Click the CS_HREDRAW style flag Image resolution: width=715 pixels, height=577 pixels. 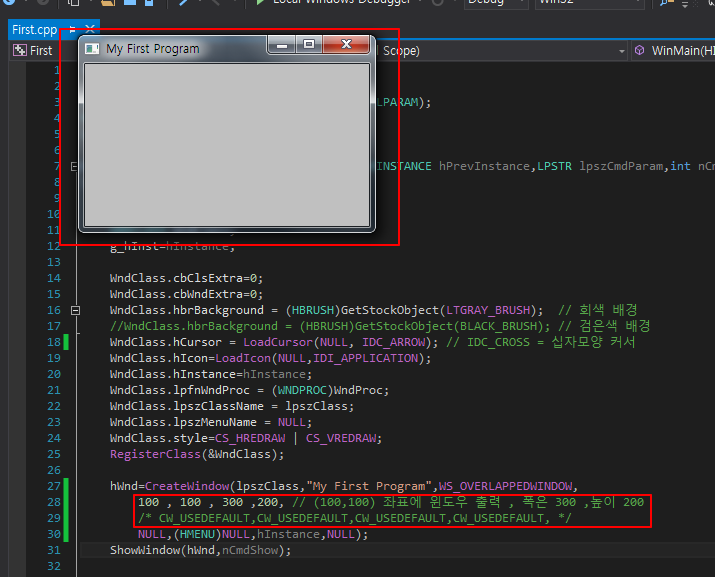(x=250, y=438)
